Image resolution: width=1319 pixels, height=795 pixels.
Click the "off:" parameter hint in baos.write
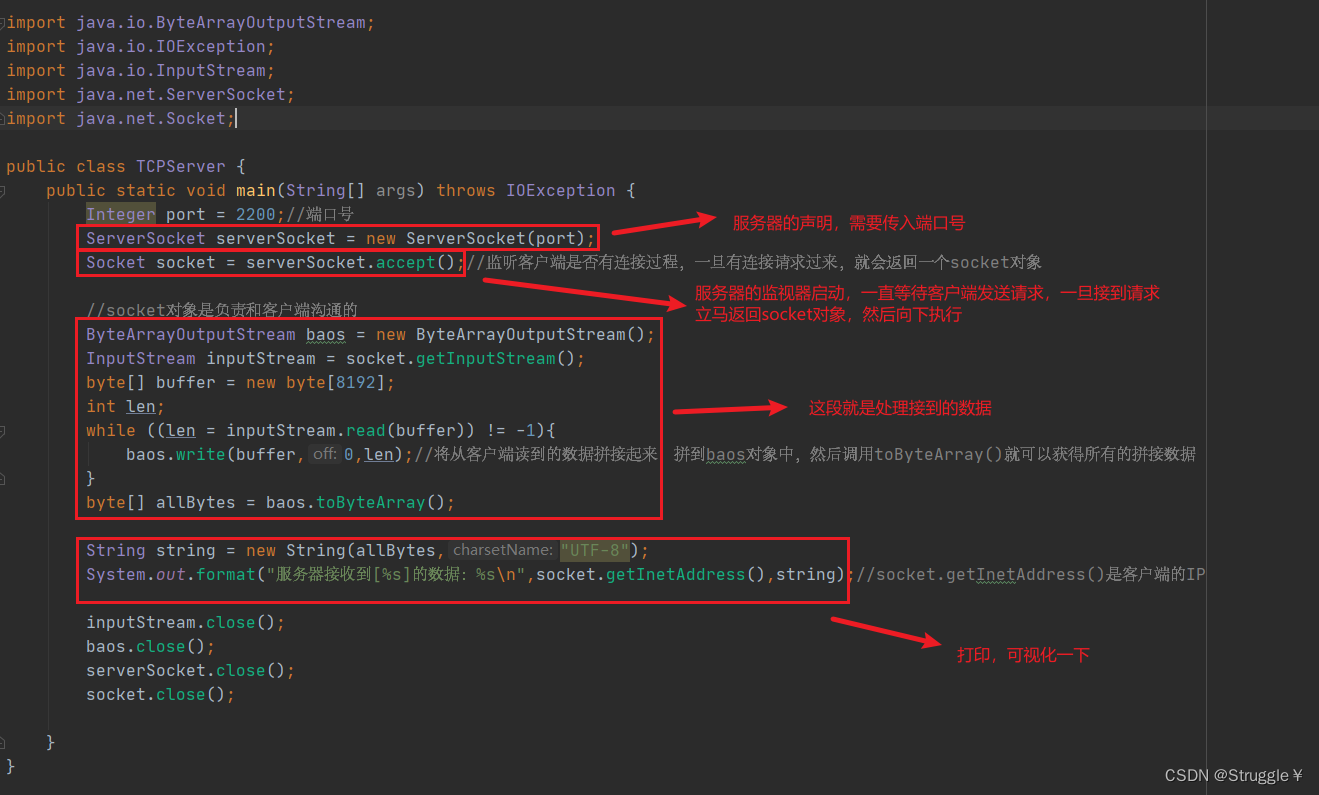[x=326, y=454]
